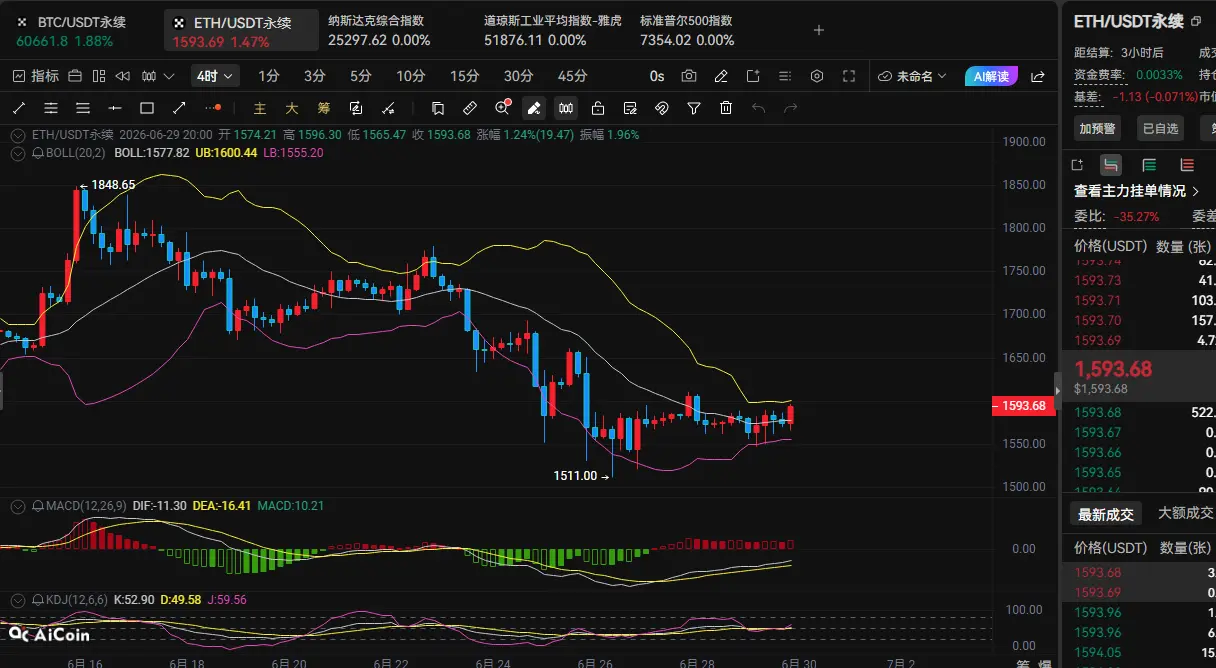Click the 加预警 button
The image size is (1216, 668).
coord(1098,128)
